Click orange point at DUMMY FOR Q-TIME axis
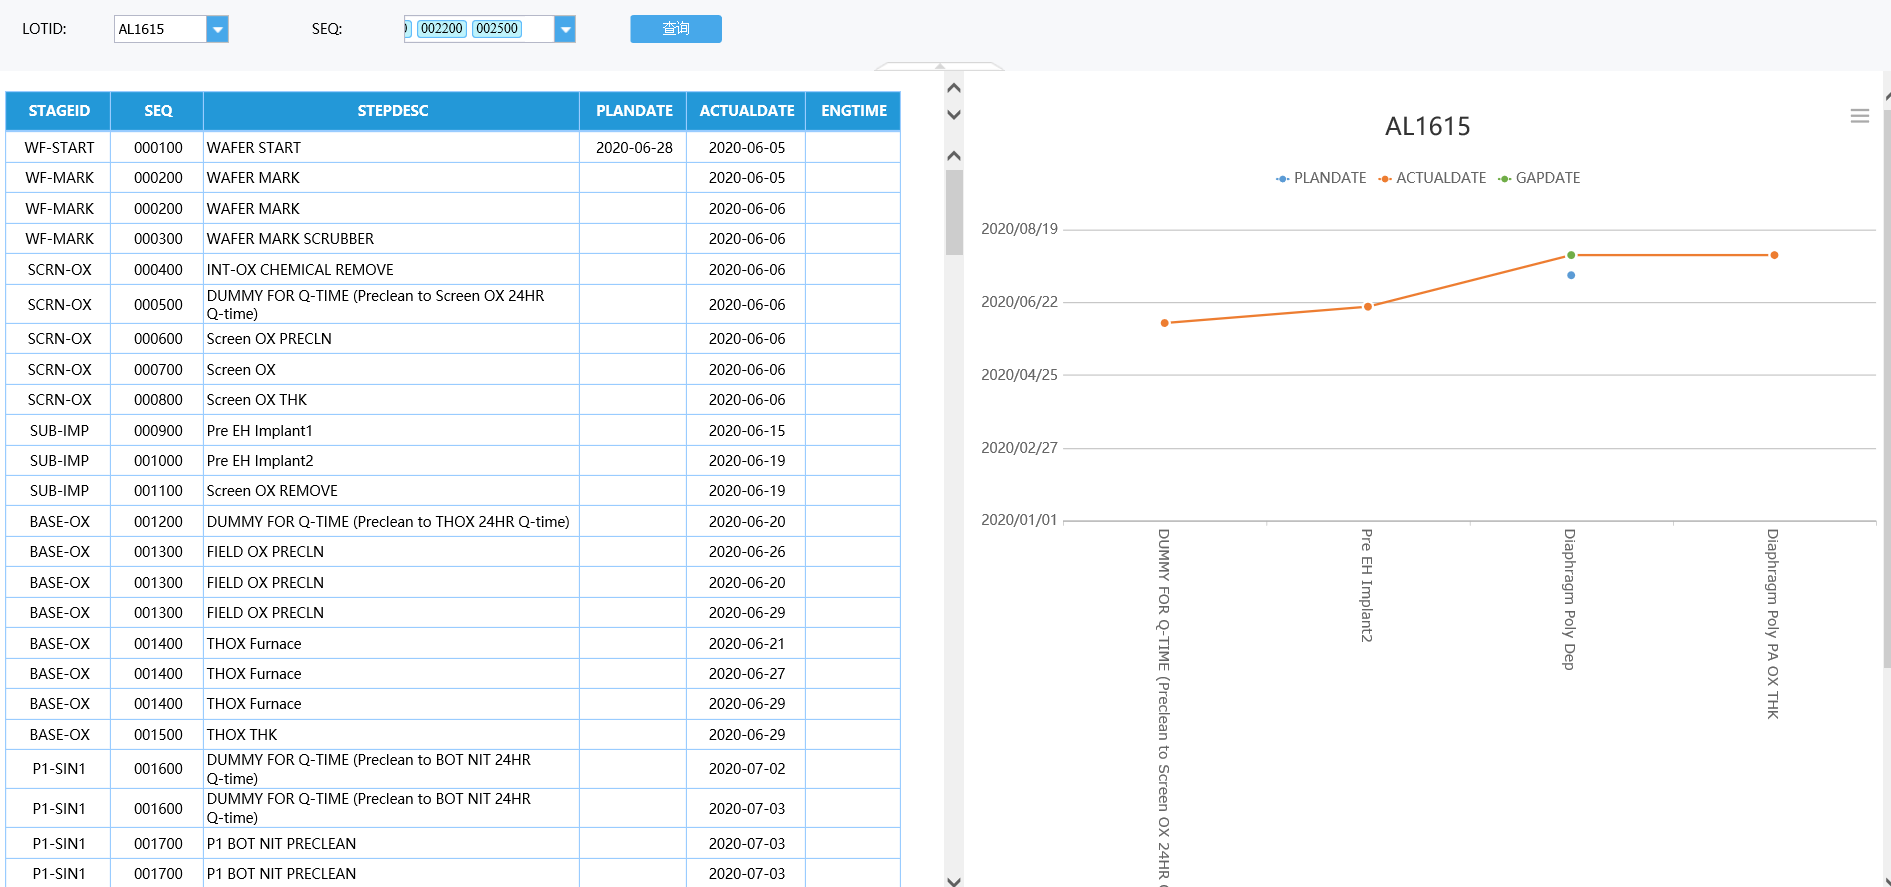Viewport: 1891px width, 887px height. (1165, 323)
